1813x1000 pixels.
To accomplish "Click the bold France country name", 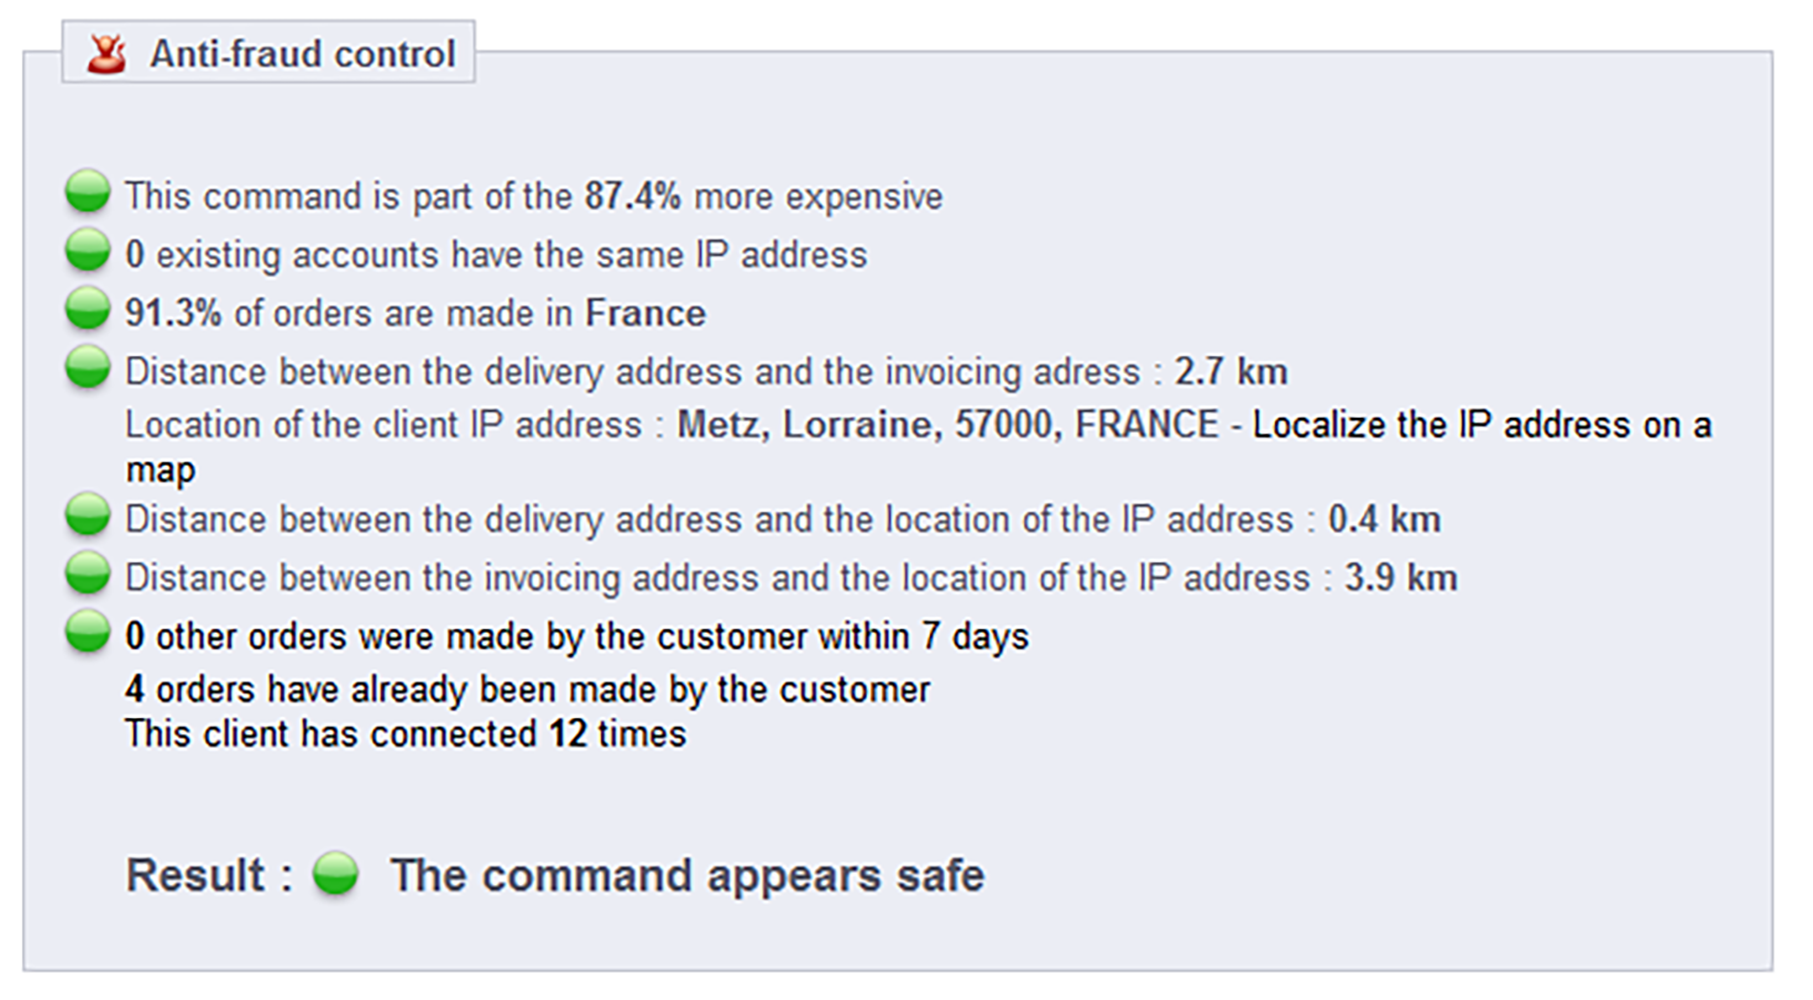I will click(x=646, y=313).
